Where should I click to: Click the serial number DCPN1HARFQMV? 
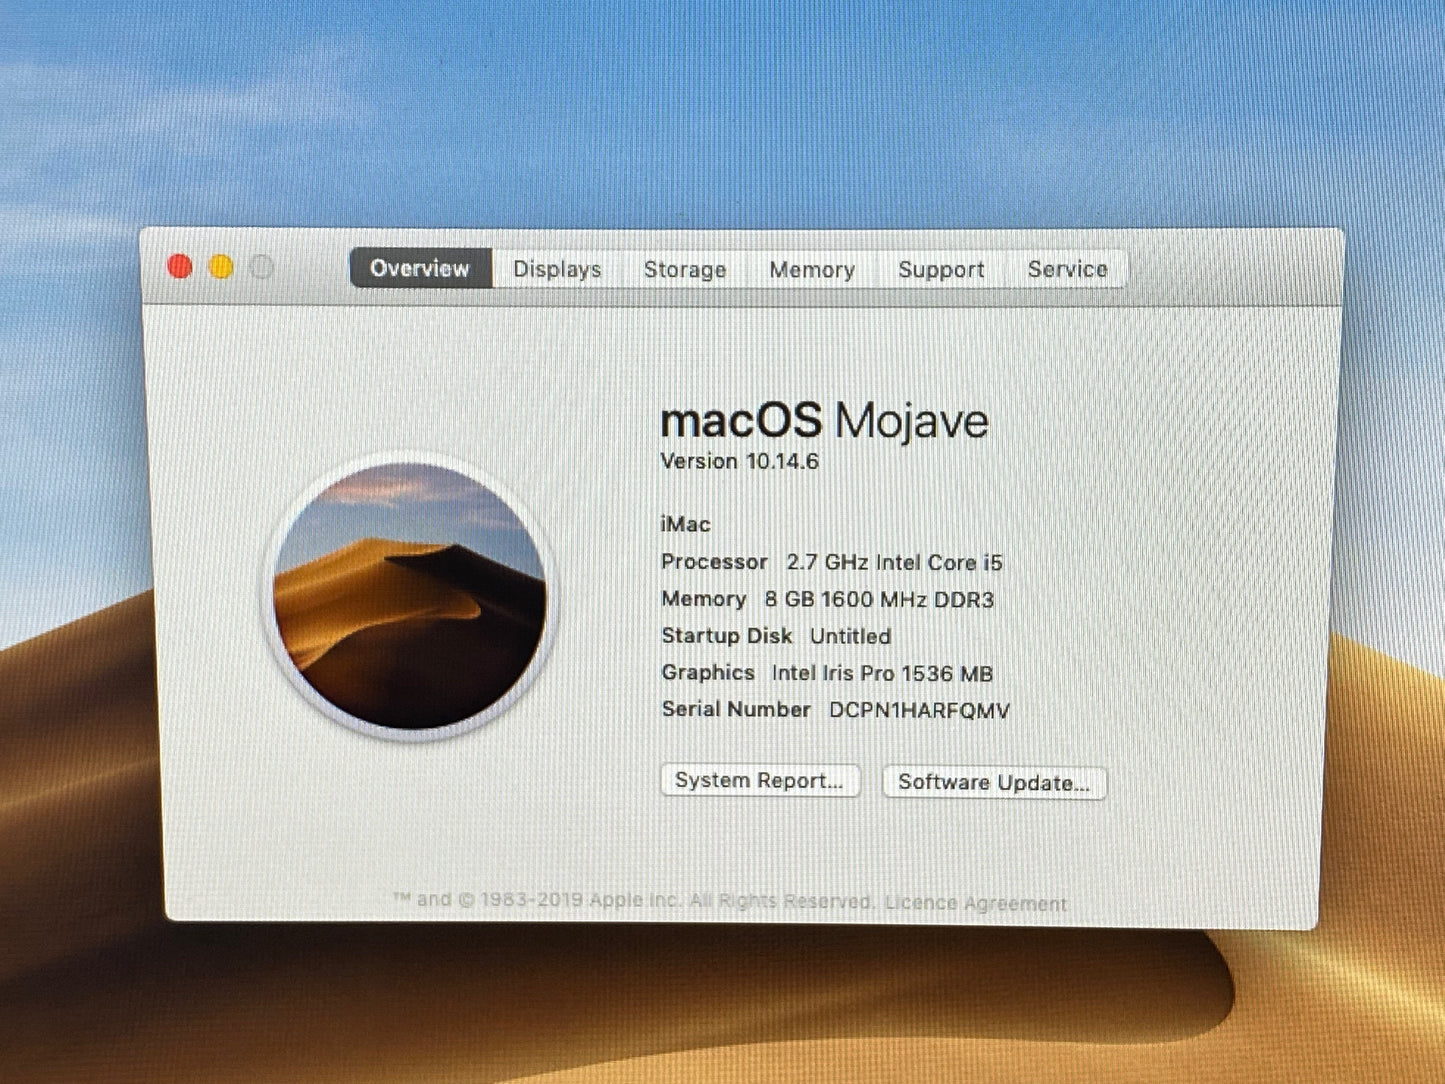click(919, 710)
